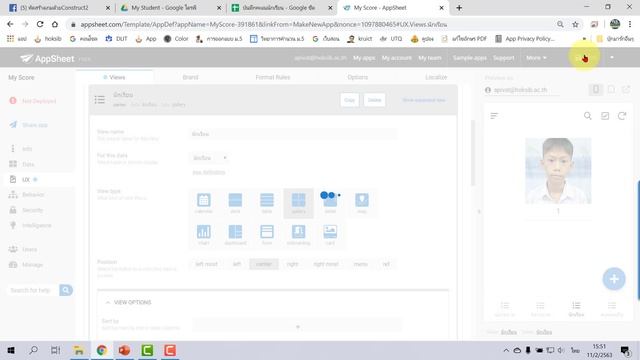The width and height of the screenshot is (640, 360).
Task: Click the student photo thumbnail in preview
Action: (x=558, y=171)
